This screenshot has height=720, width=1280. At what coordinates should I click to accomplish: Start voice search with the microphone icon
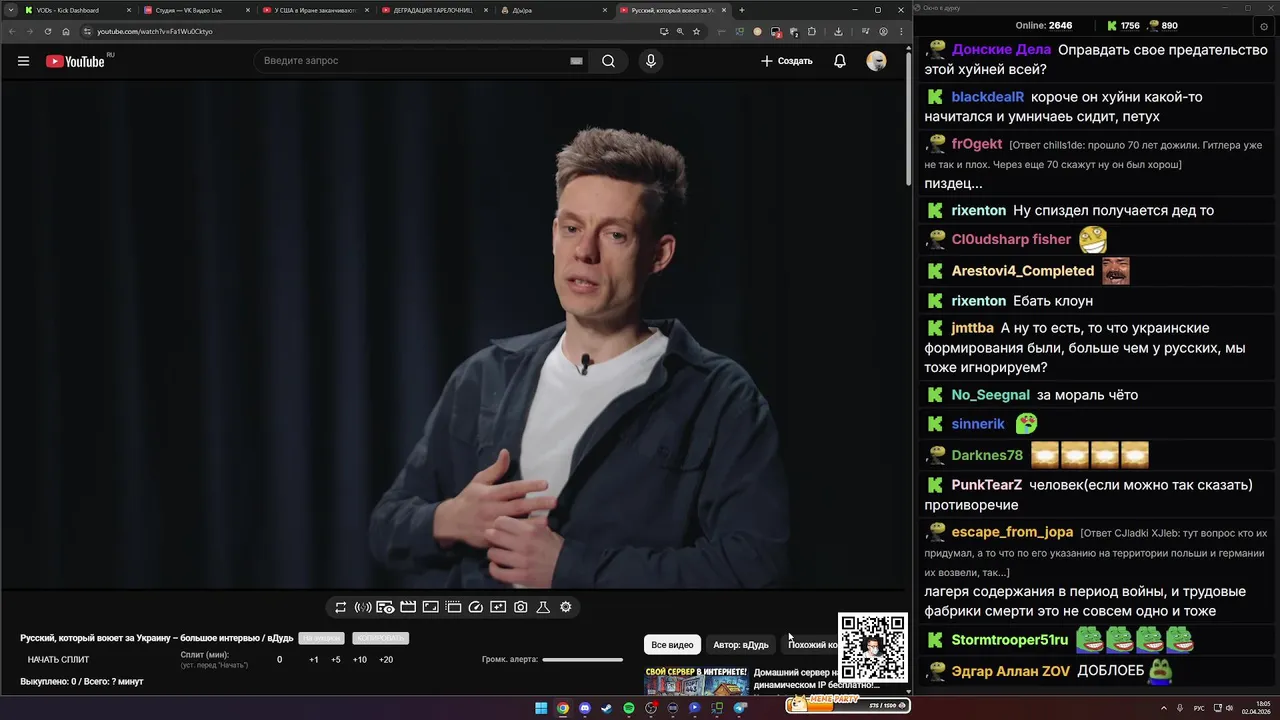coord(651,61)
